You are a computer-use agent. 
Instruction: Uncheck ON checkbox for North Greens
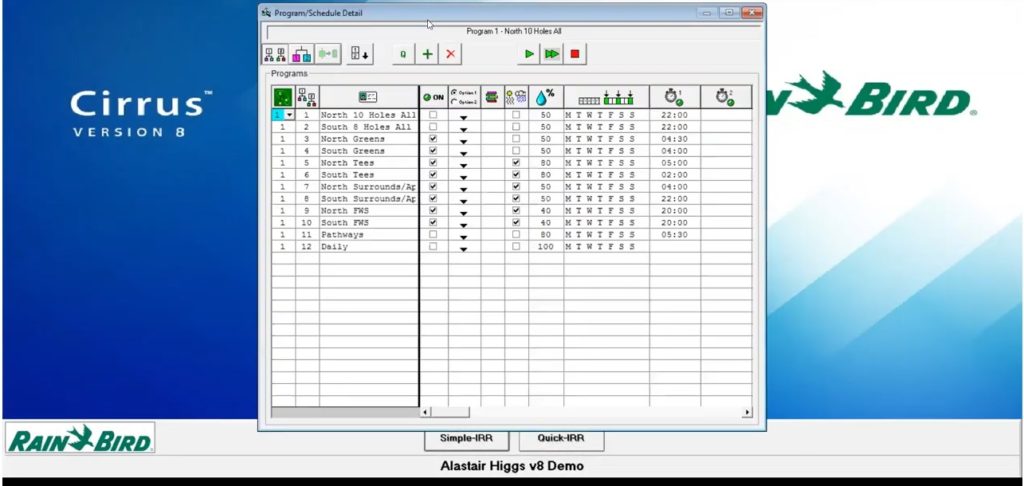433,139
